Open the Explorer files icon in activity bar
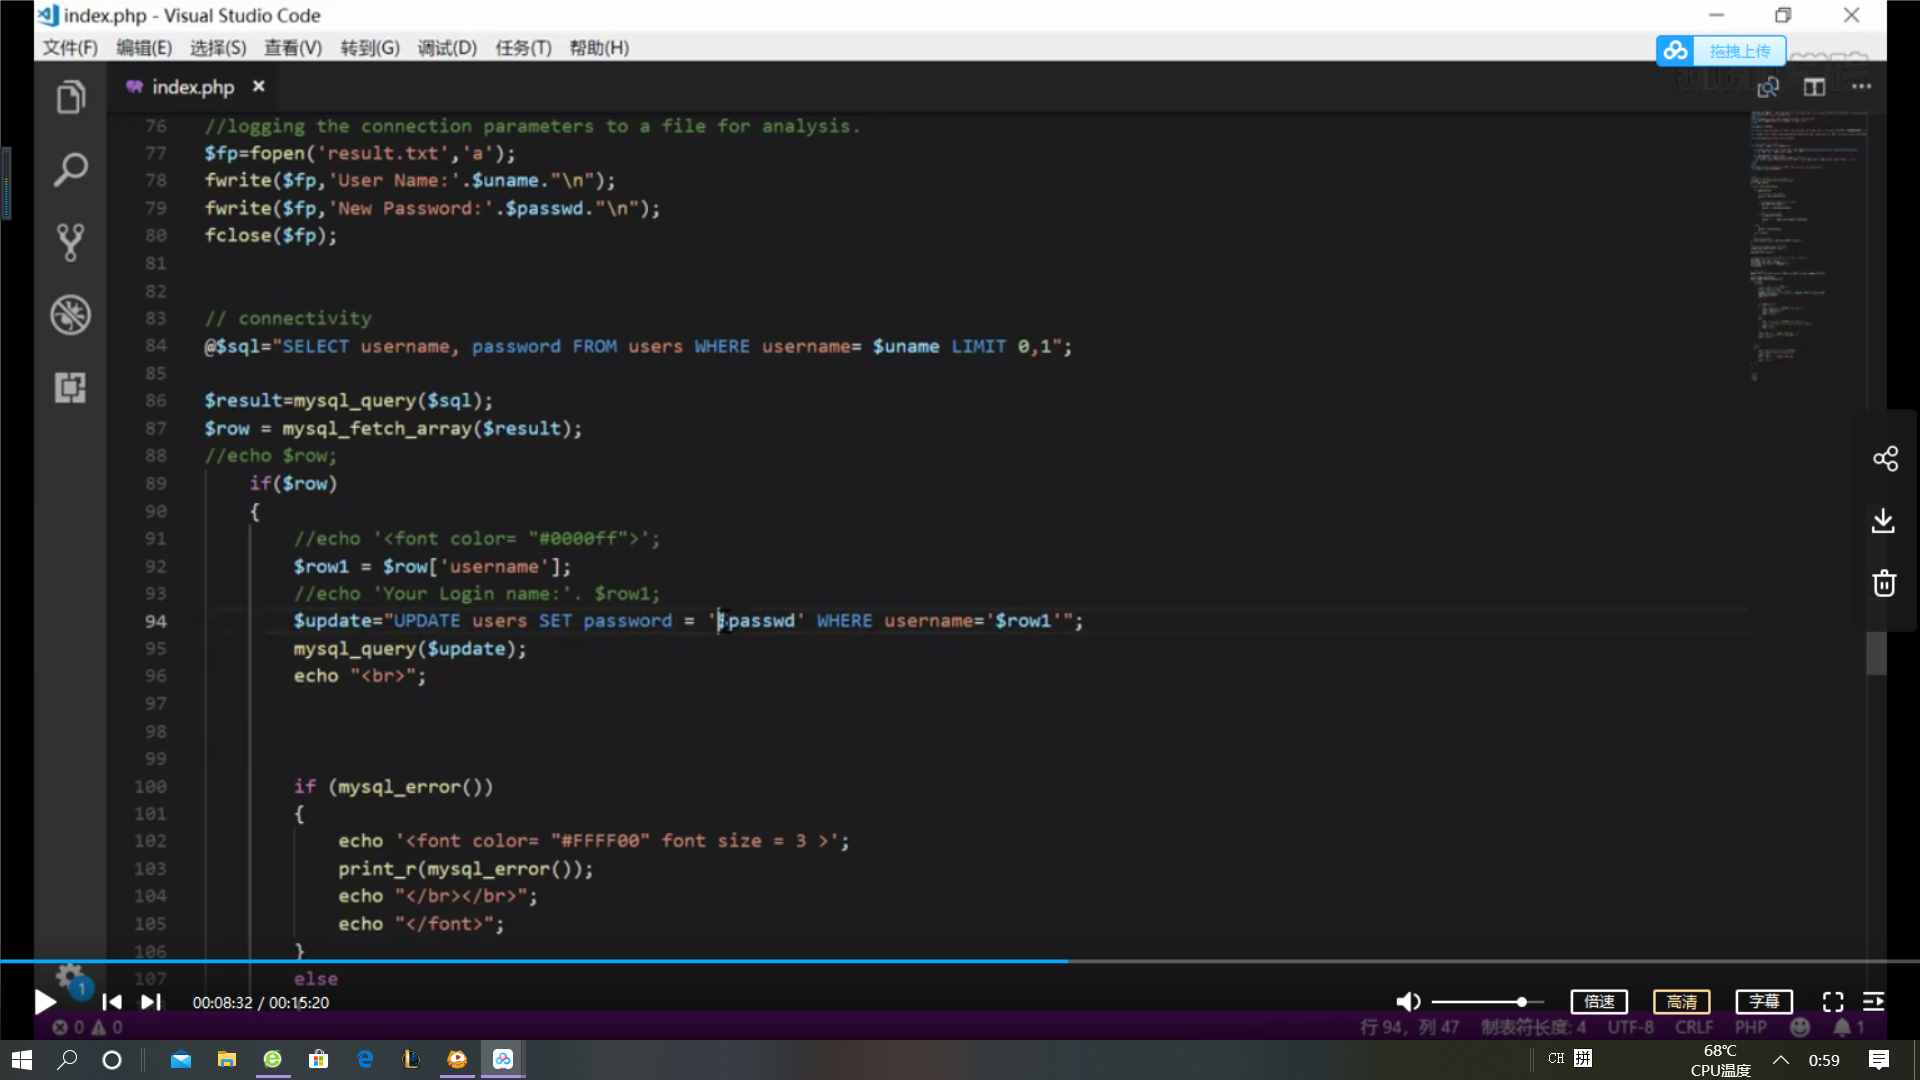The height and width of the screenshot is (1080, 1920). click(x=70, y=98)
